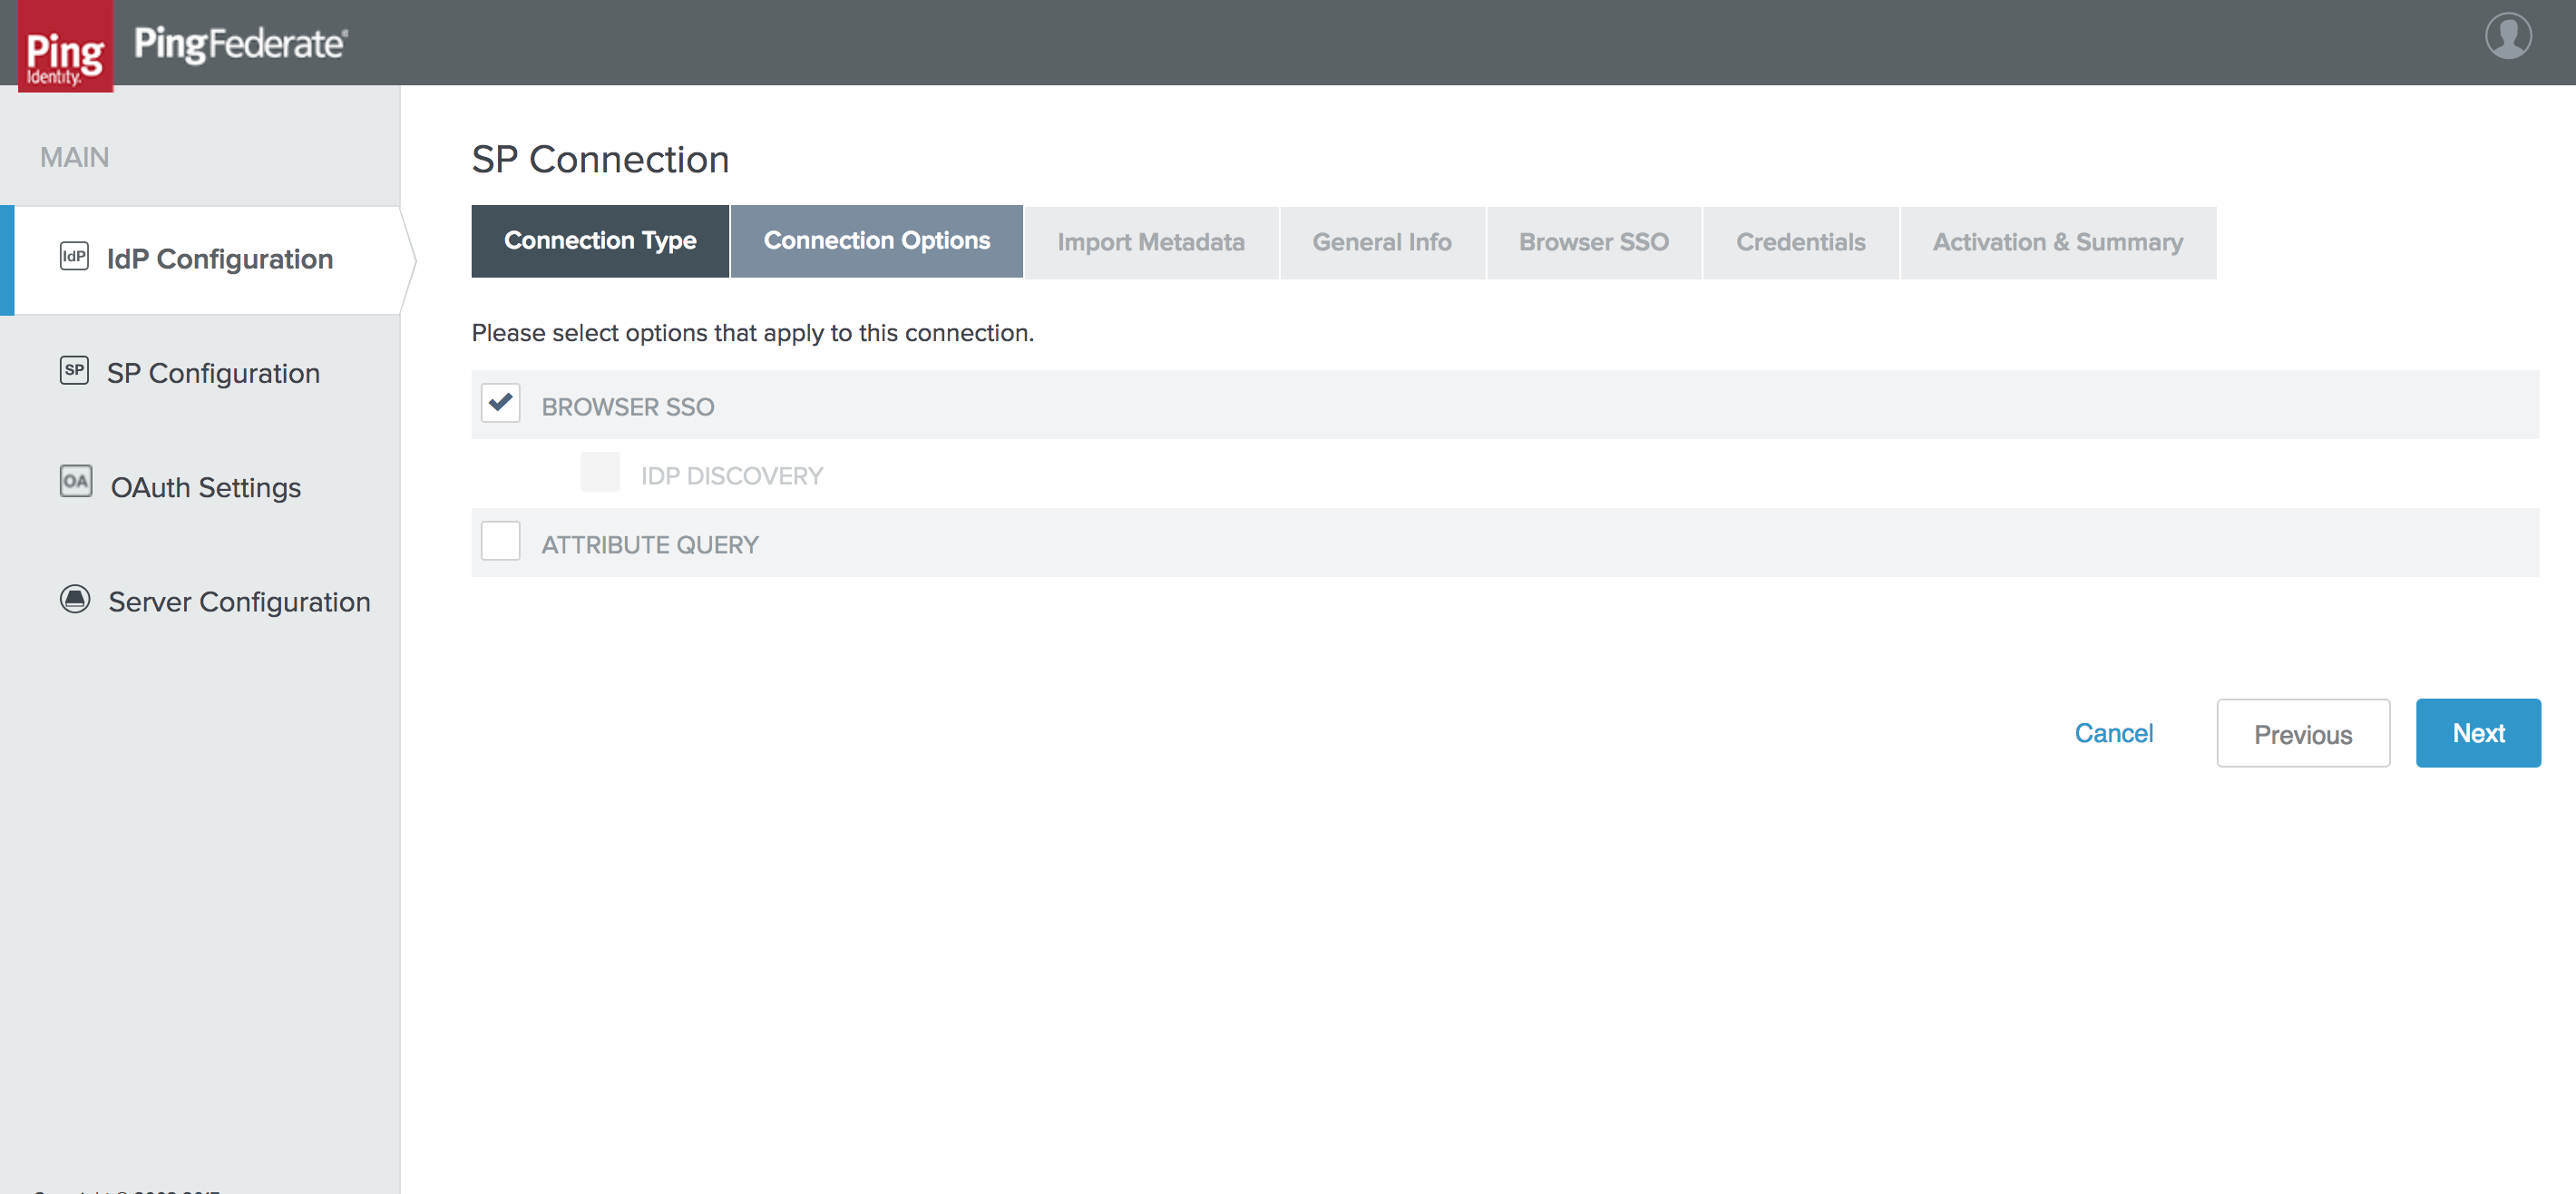Open SP Configuration in sidebar
Viewport: 2576px width, 1194px height.
pyautogui.click(x=200, y=373)
